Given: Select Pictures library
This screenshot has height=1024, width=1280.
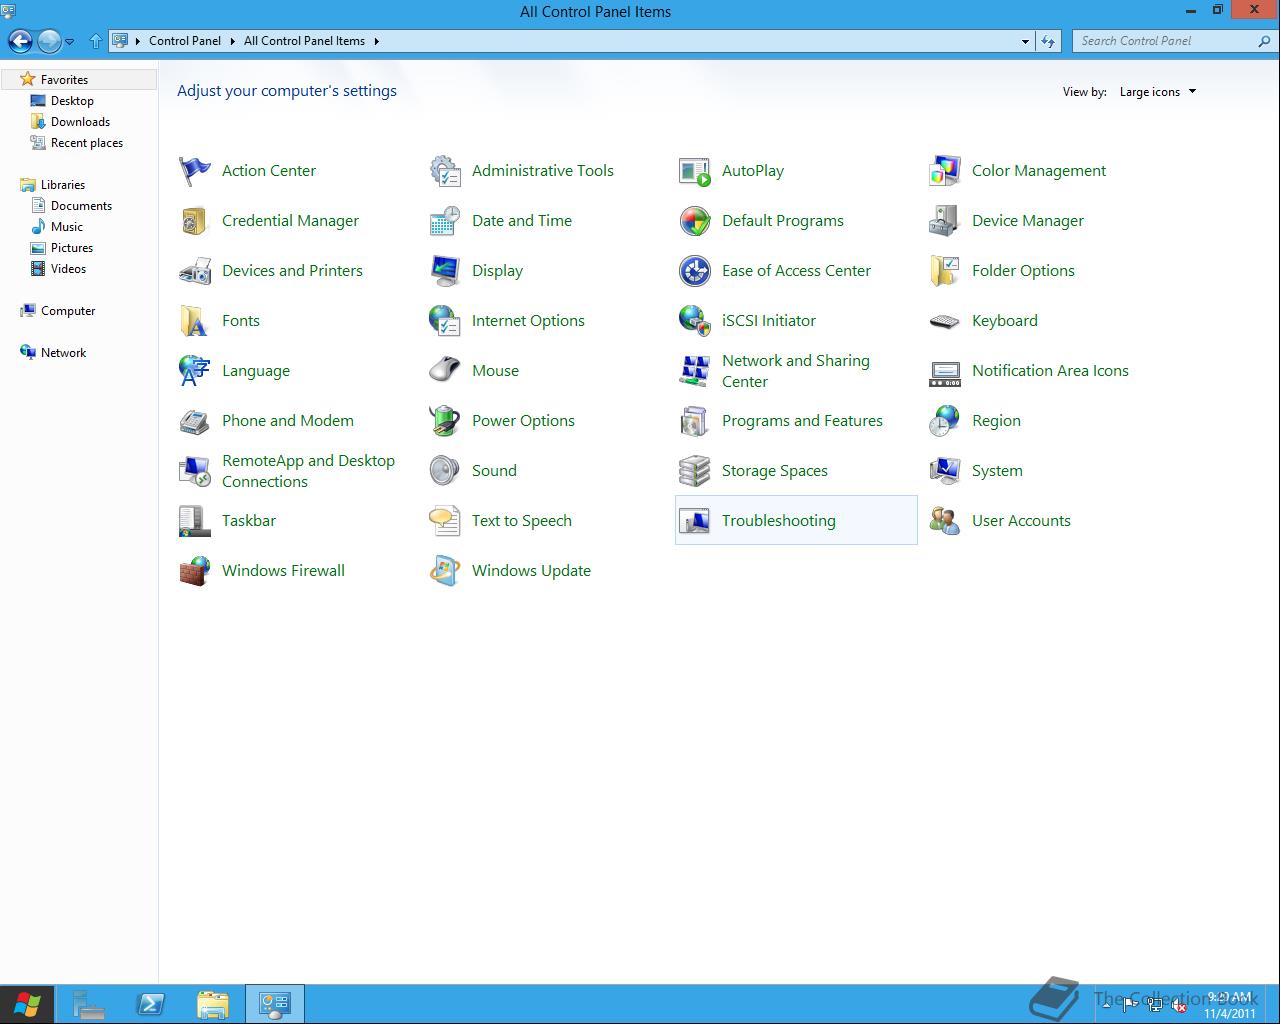Looking at the screenshot, I should click(71, 248).
